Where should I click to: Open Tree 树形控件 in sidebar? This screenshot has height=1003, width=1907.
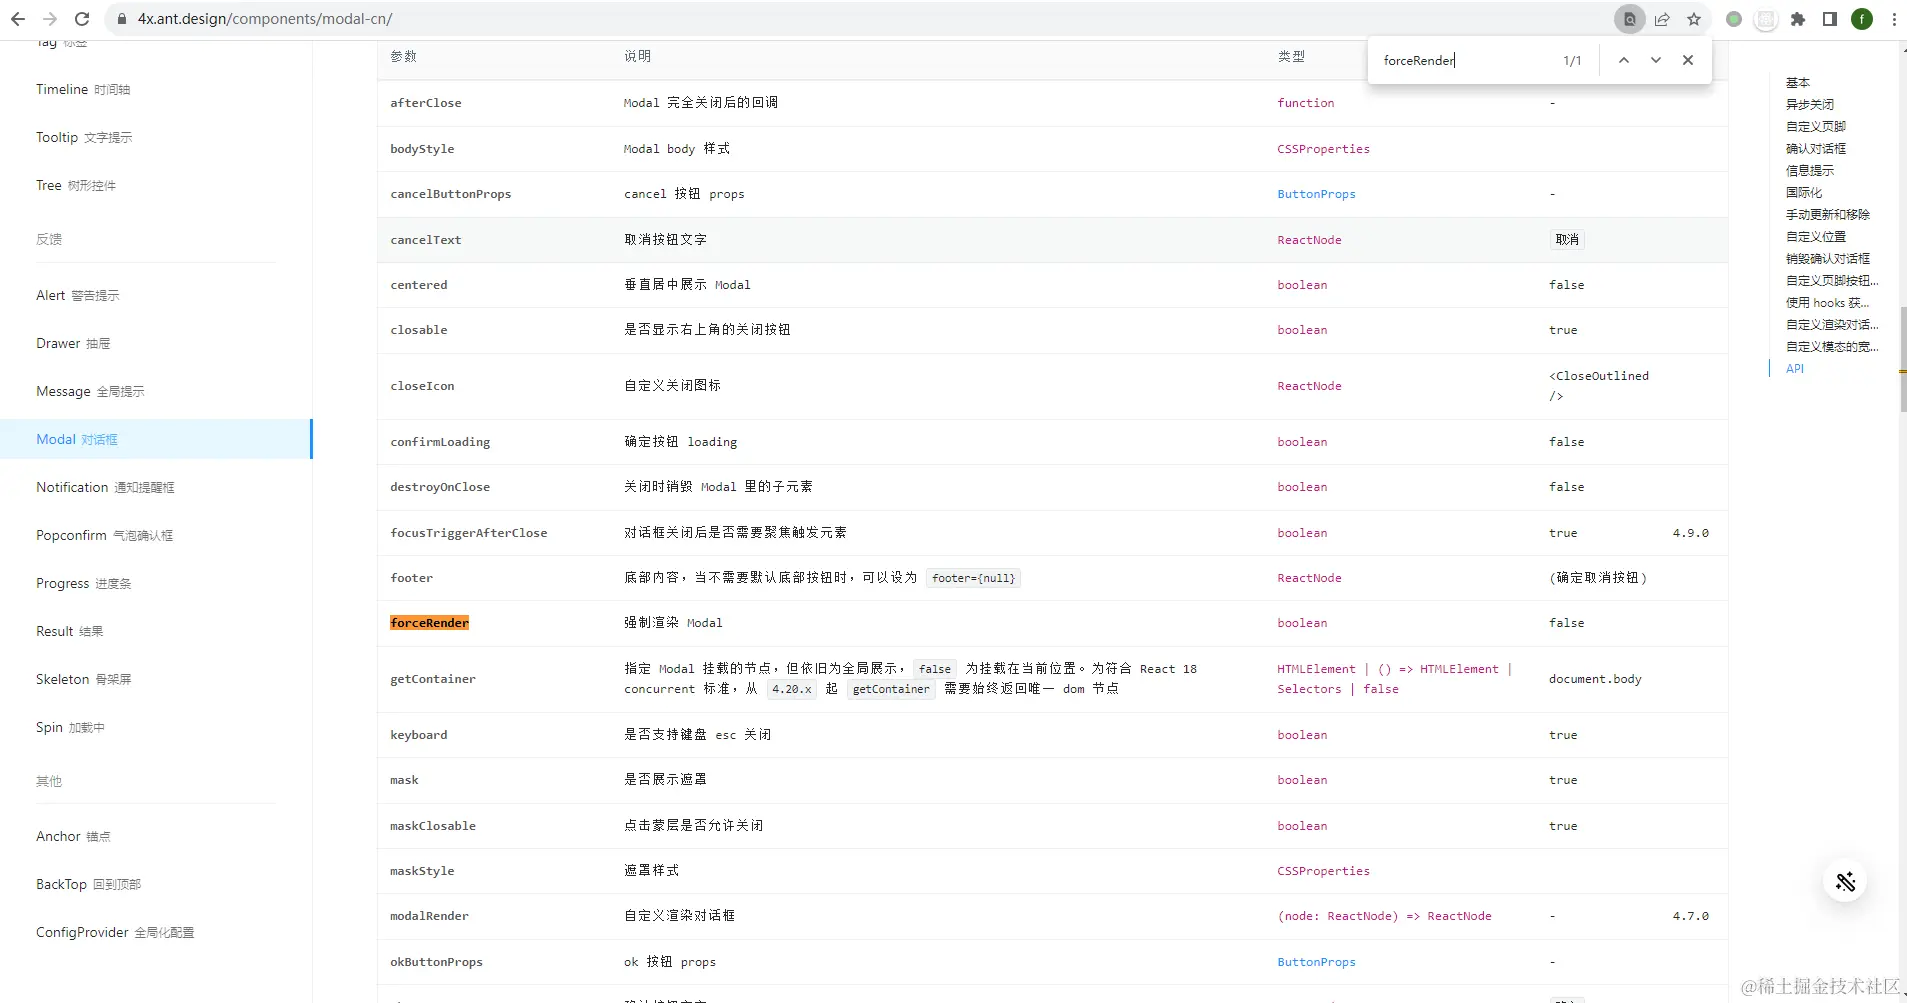click(76, 185)
